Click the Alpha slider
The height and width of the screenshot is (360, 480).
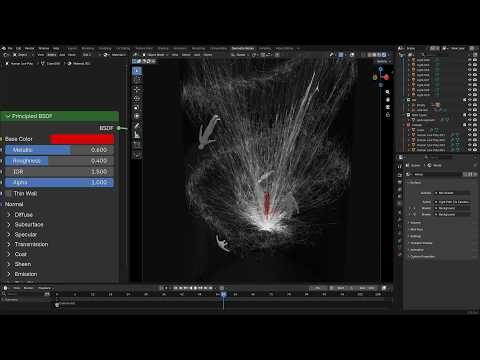[x=59, y=183]
